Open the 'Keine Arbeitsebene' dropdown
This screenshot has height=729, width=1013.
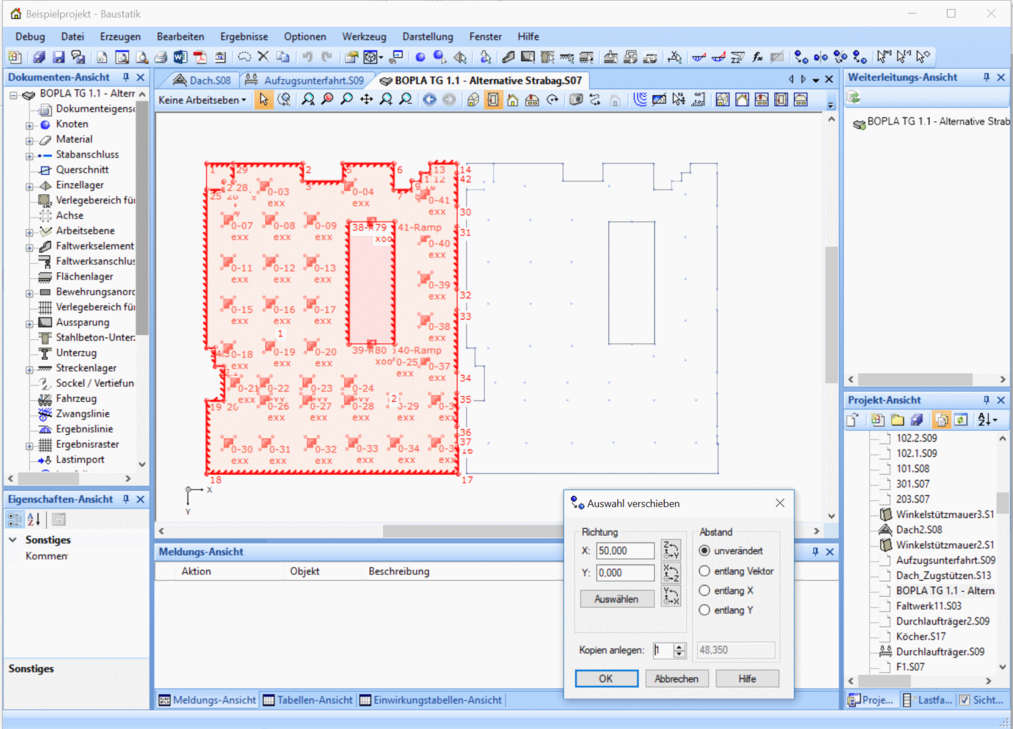(203, 100)
